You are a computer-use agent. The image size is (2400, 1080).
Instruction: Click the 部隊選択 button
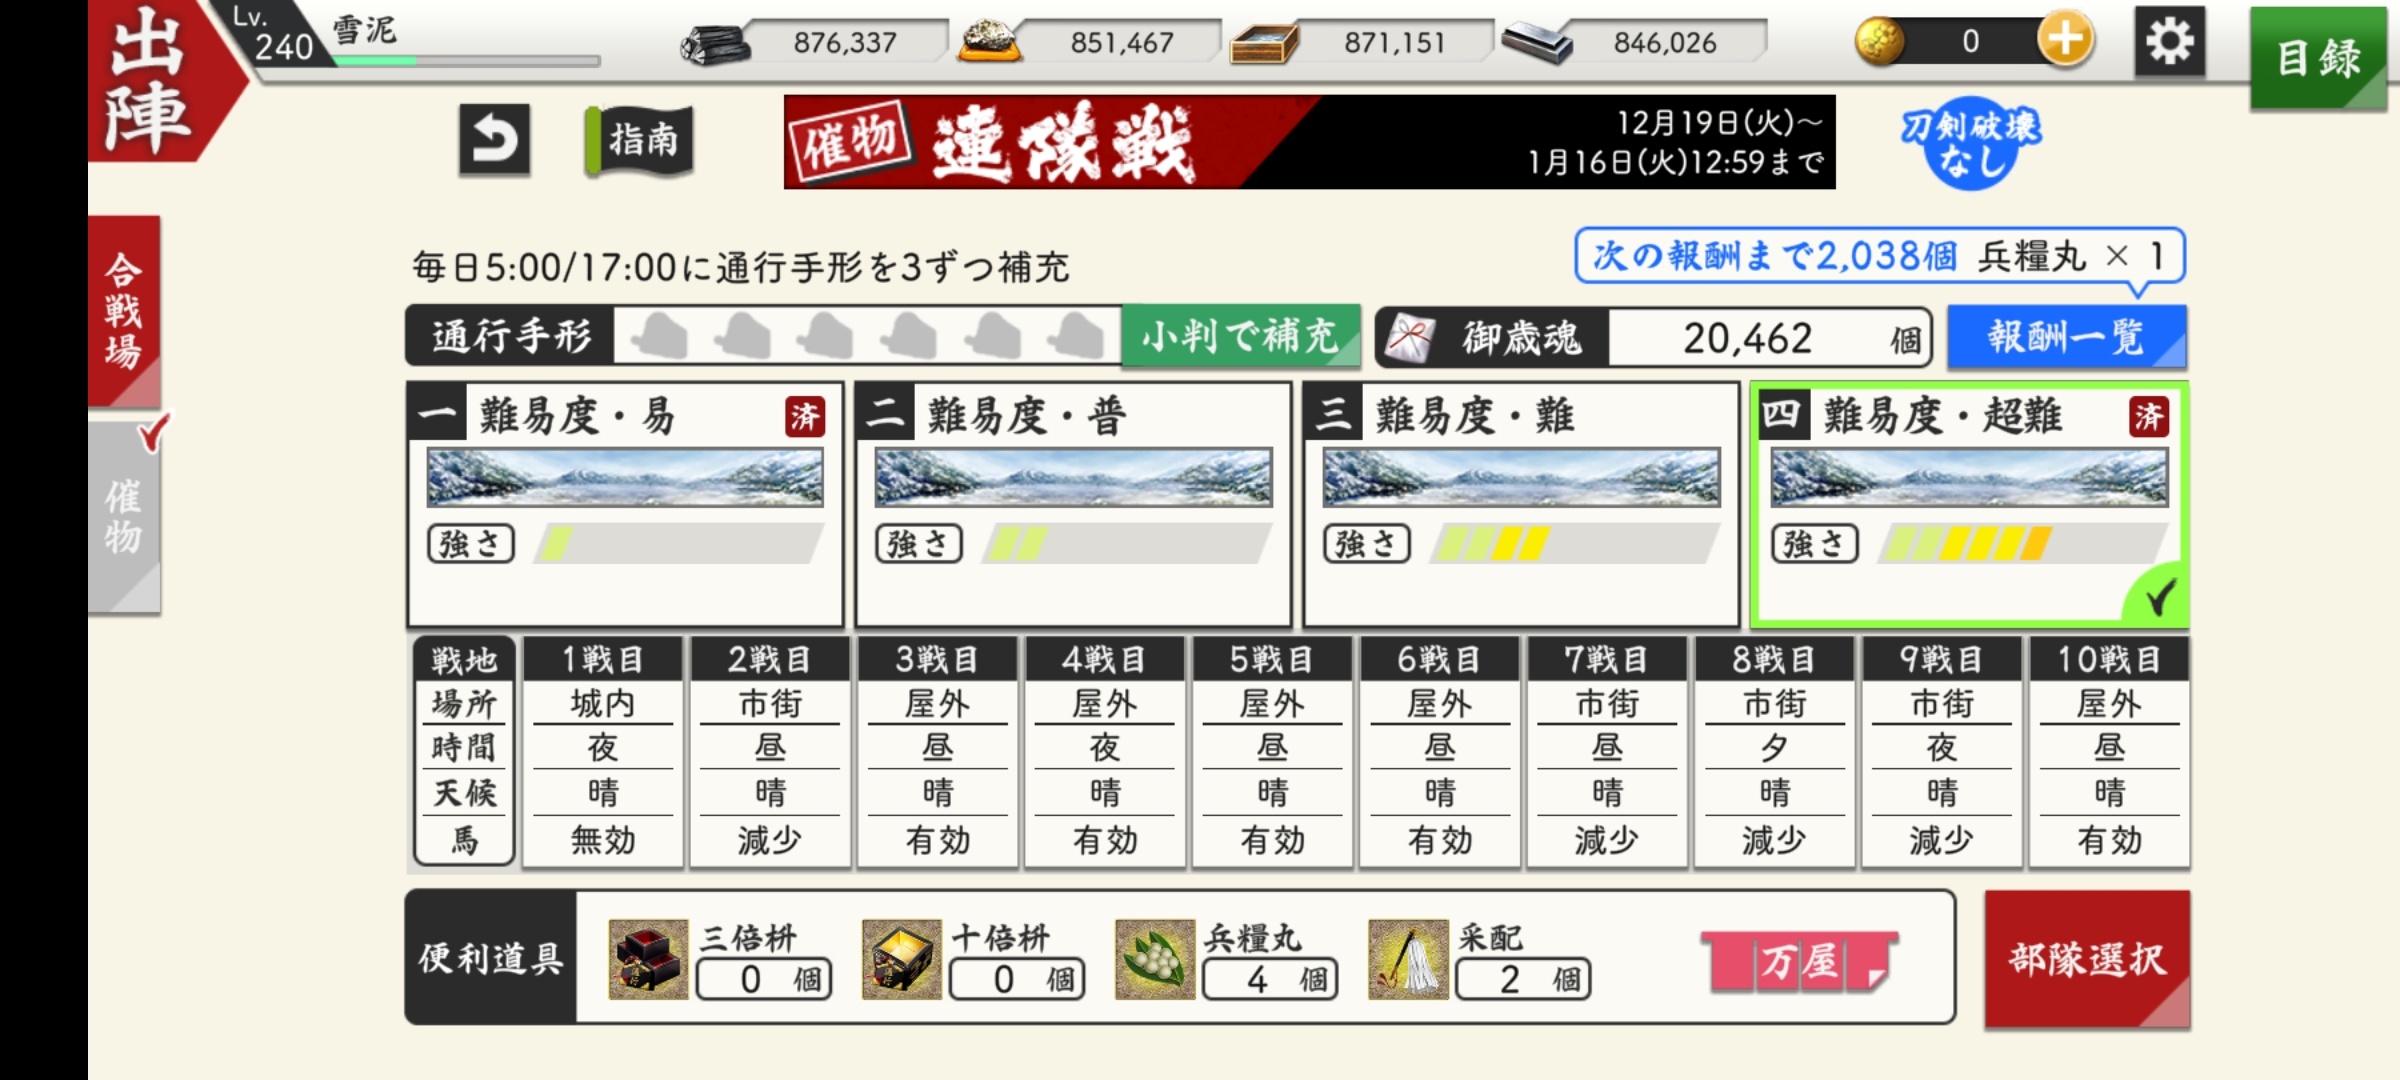tap(2087, 959)
